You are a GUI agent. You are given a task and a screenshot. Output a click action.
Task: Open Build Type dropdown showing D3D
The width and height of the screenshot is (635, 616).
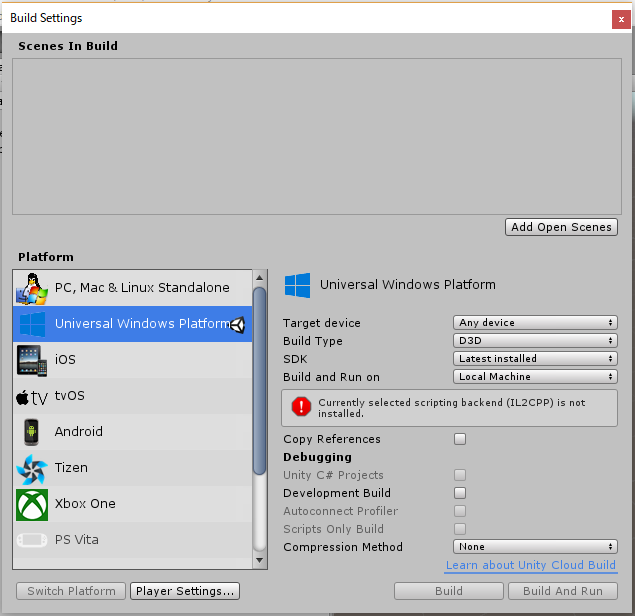click(535, 341)
